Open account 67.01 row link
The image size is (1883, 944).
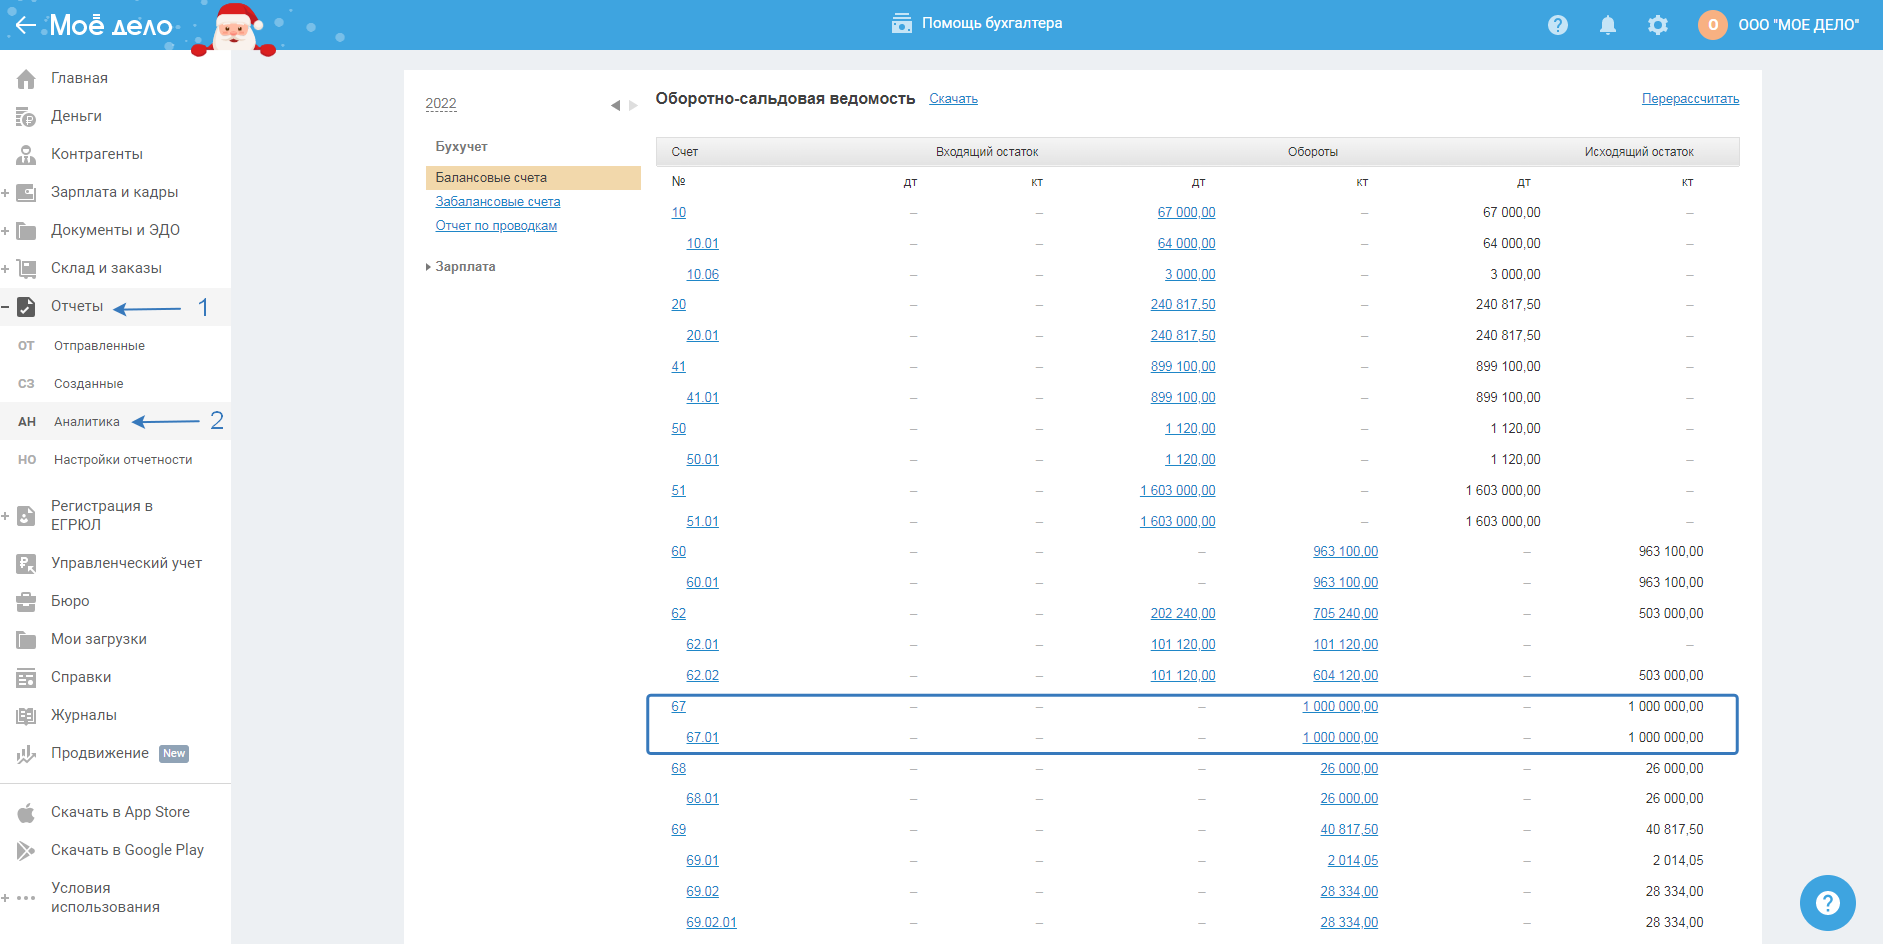702,738
